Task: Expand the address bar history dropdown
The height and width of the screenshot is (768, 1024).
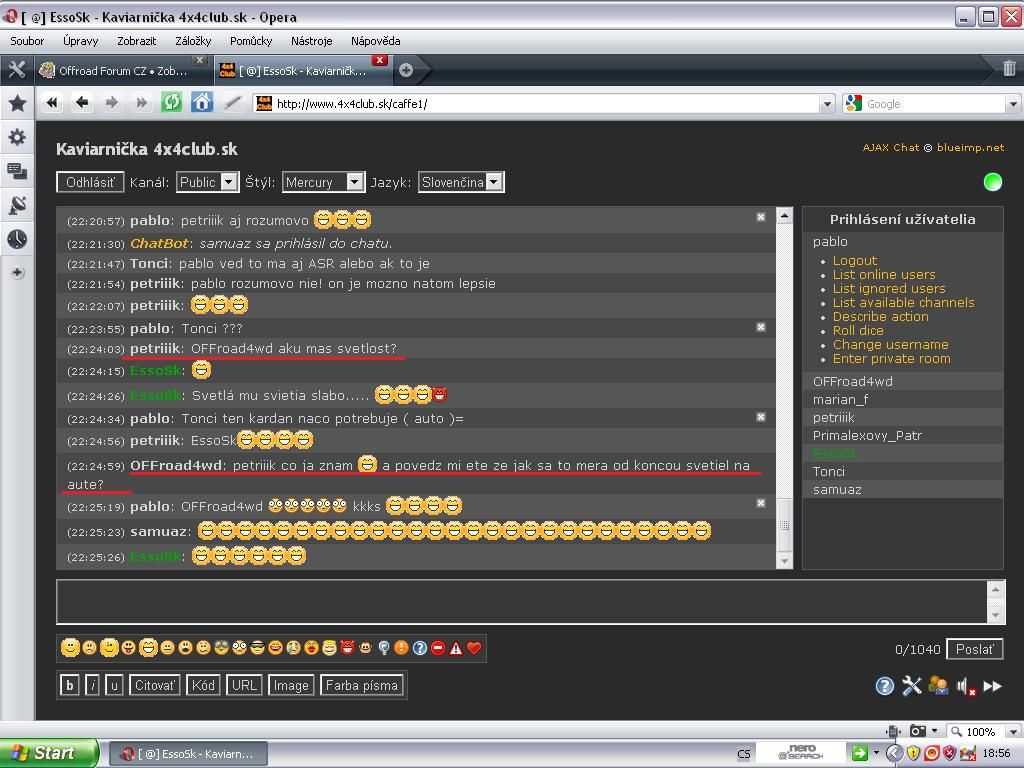Action: pyautogui.click(x=827, y=103)
